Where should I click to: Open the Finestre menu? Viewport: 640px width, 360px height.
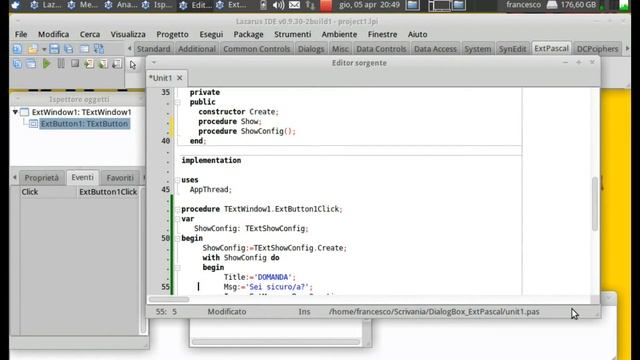click(x=382, y=34)
